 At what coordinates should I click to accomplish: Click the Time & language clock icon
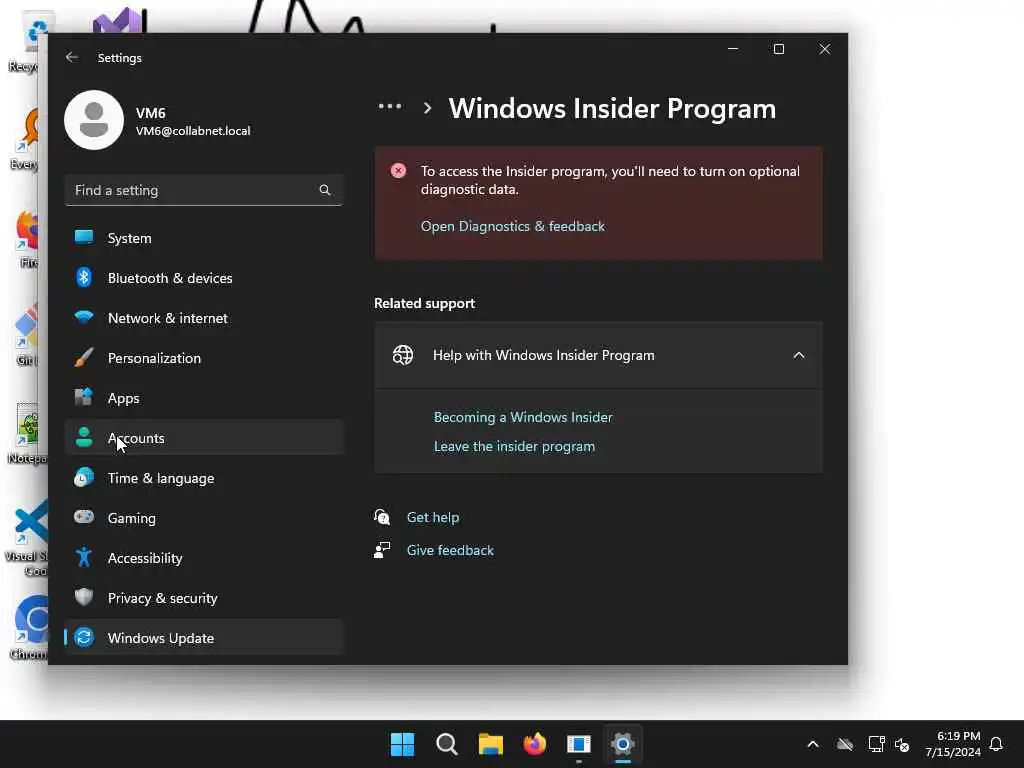click(x=84, y=477)
